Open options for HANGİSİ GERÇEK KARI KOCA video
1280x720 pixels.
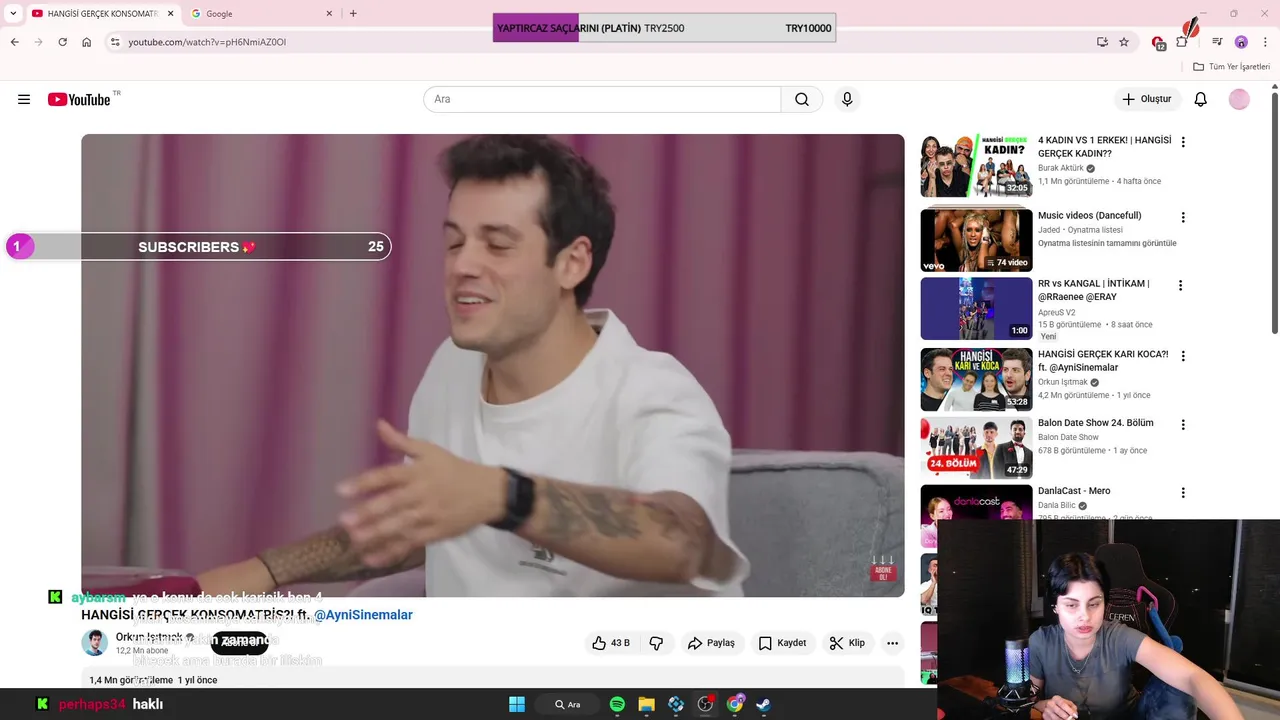click(1183, 355)
